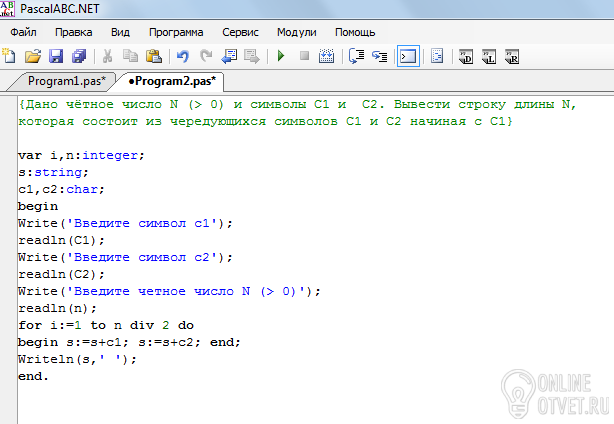Open the Программа menu

[176, 32]
